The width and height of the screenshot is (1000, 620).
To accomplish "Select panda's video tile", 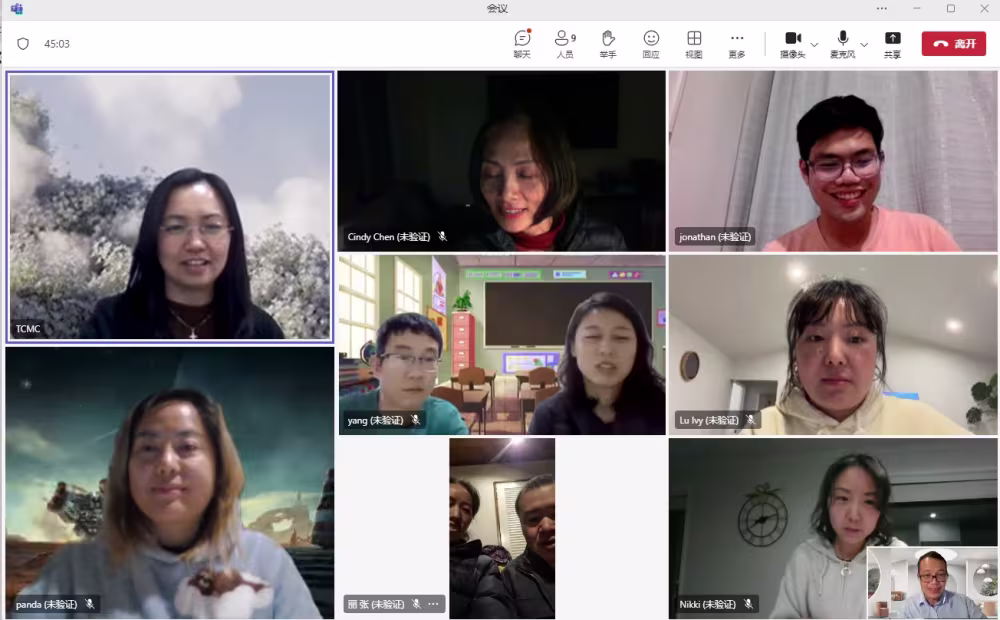I will [170, 482].
